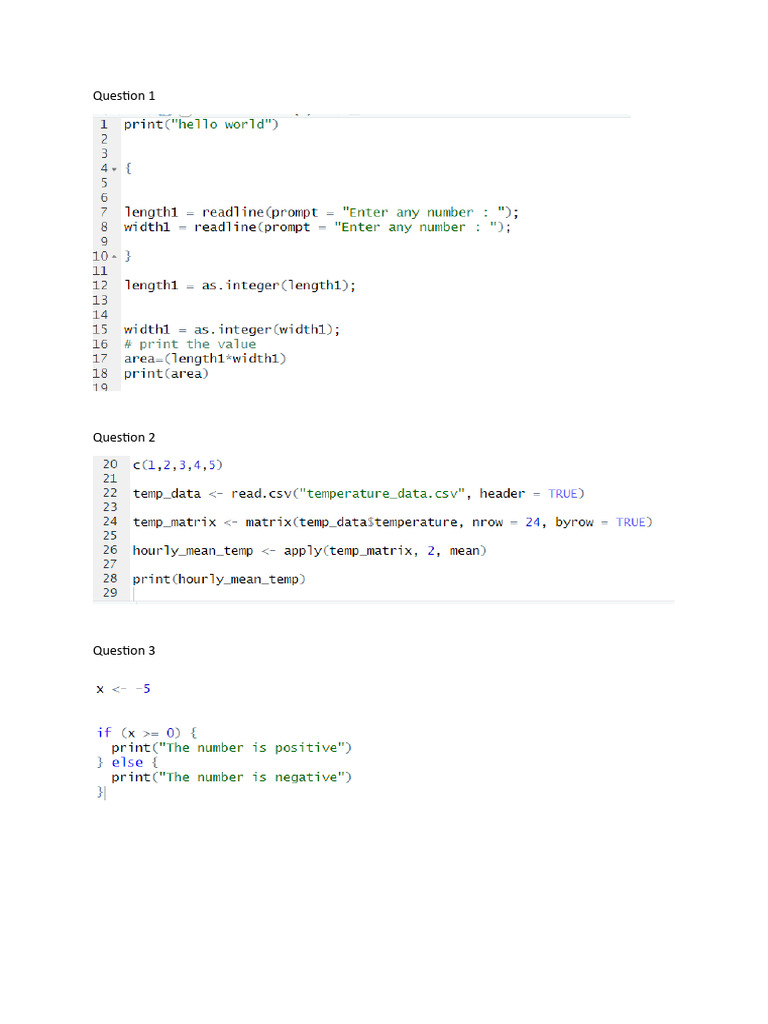768x1024 pixels.
Task: Click the '} else {' line
Action: coord(127,762)
